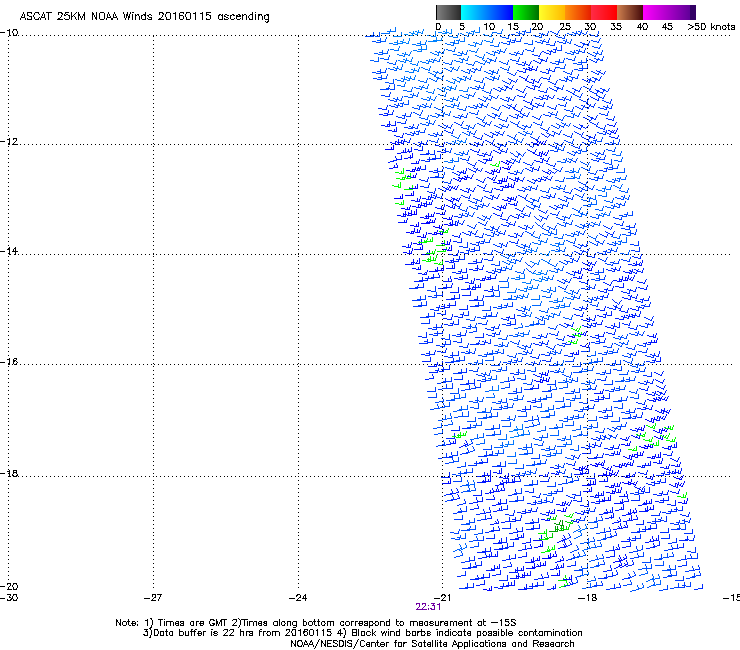The width and height of the screenshot is (740, 650).
Task: Click the '45' label under the color bar
Action: (667, 27)
